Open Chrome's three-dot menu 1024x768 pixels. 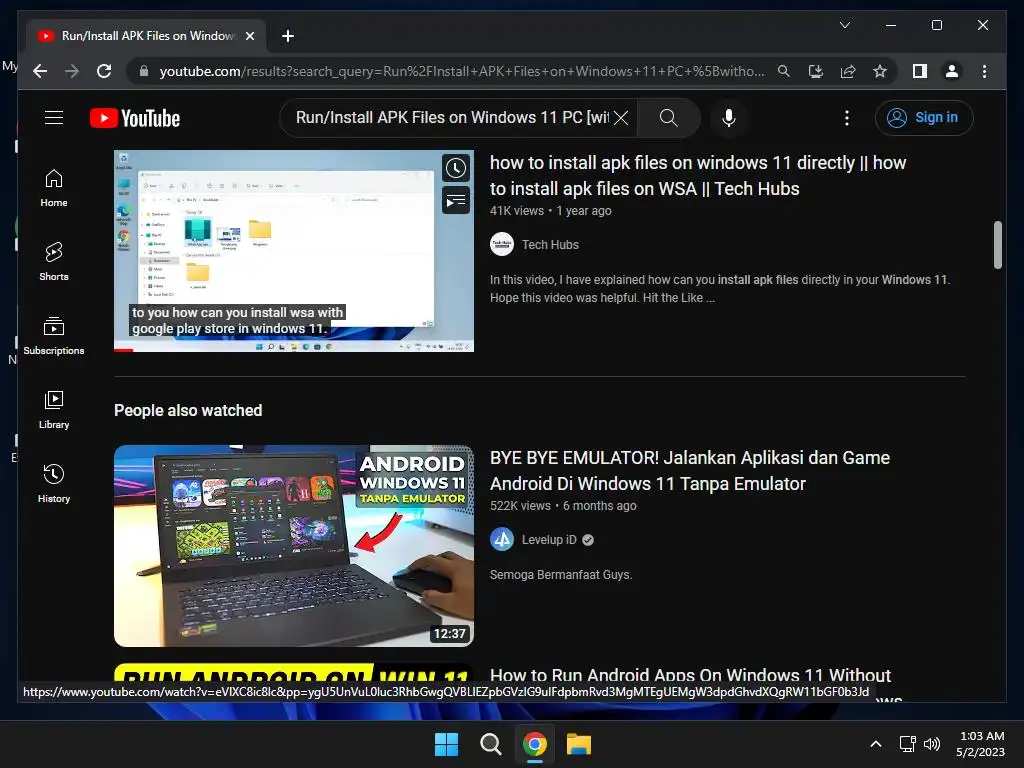(x=984, y=71)
